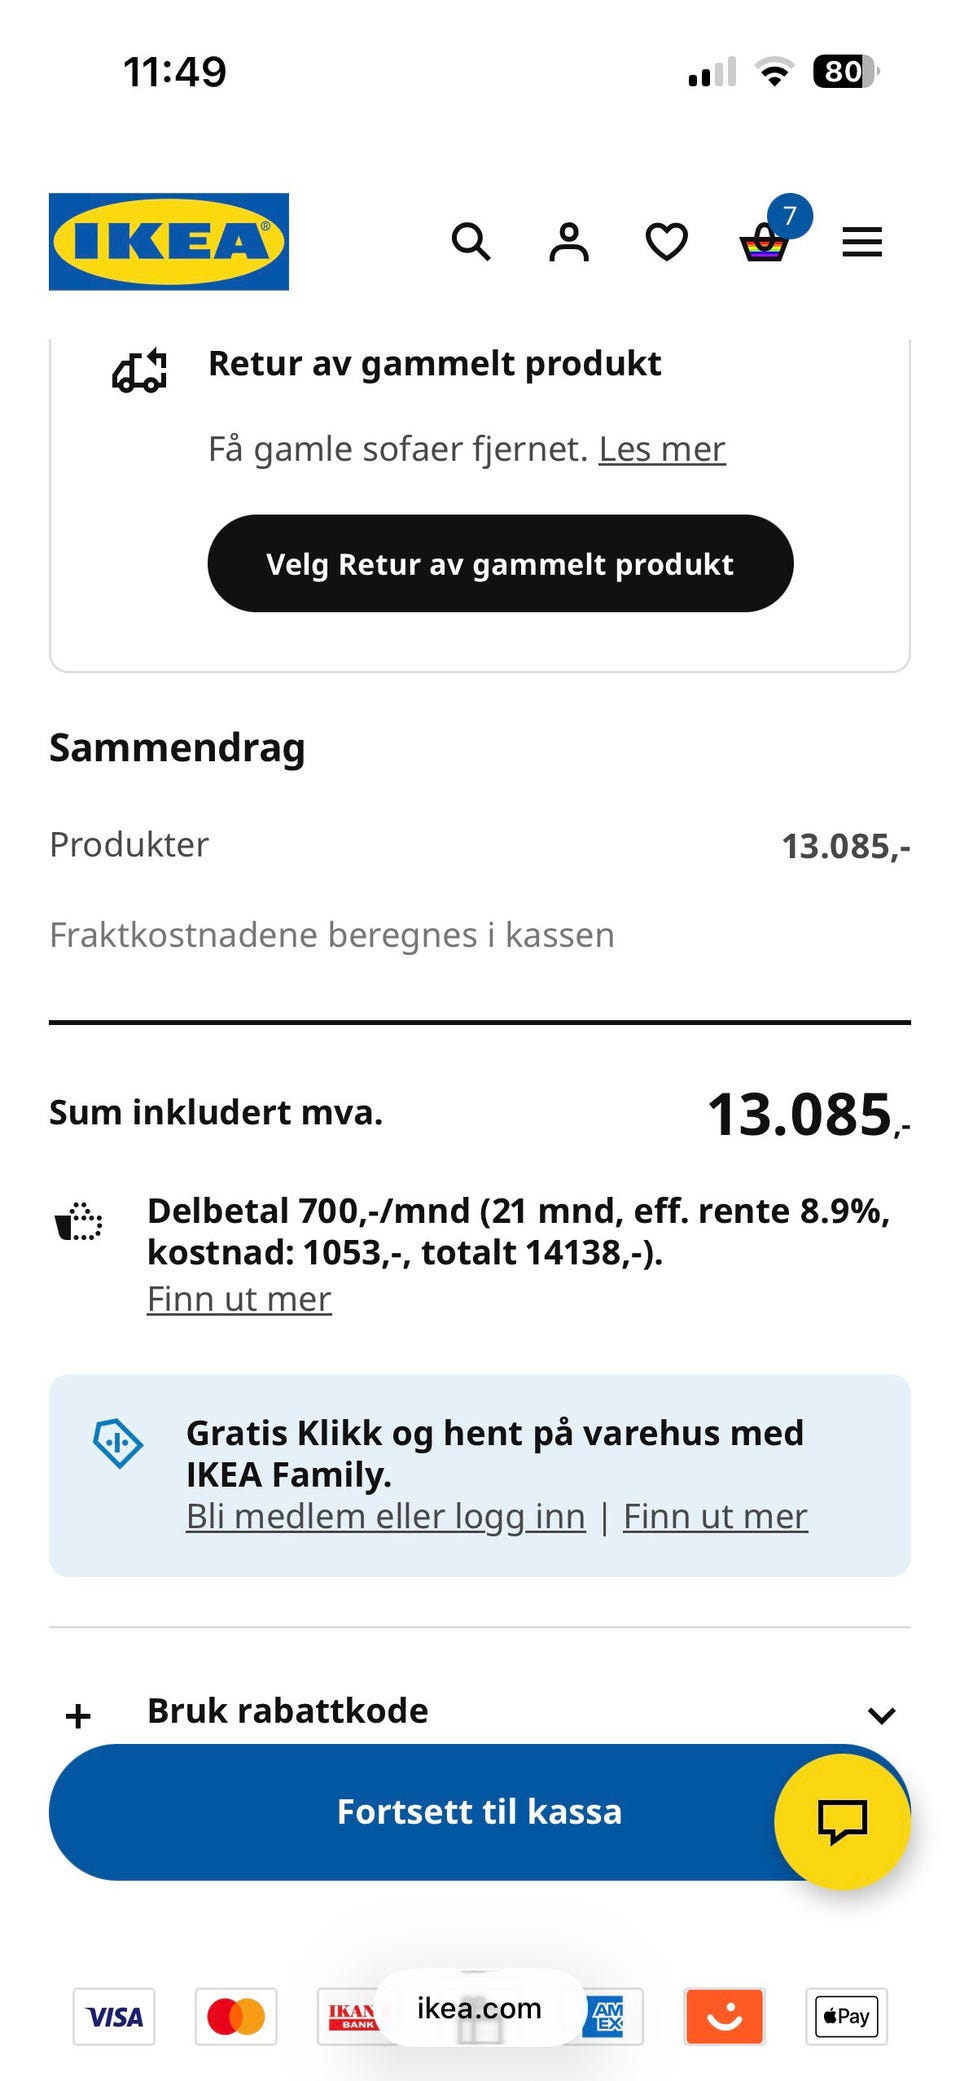Open shopping bag with 7 items
This screenshot has width=960, height=2081.
[x=765, y=241]
